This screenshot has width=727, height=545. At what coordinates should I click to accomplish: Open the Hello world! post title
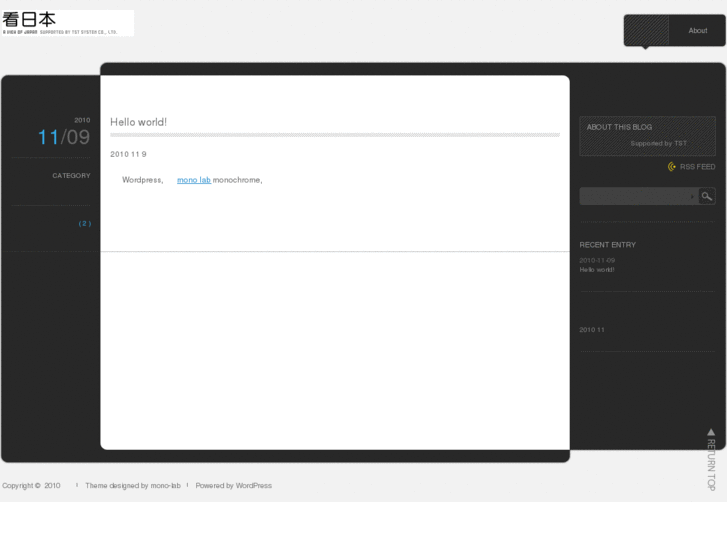click(138, 122)
